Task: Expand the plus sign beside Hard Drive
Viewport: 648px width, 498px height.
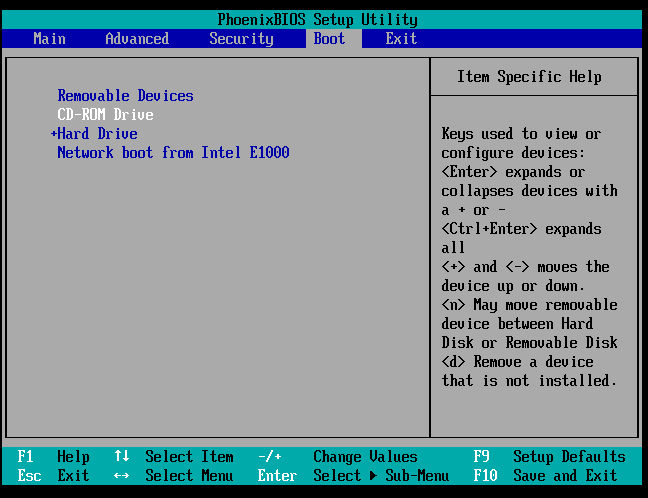Action: pos(53,133)
